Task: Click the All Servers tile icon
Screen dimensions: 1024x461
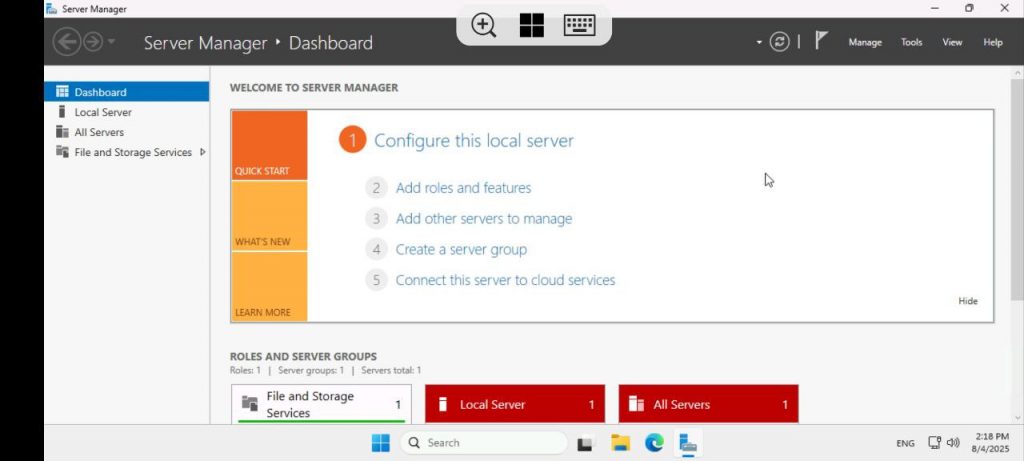Action: point(636,404)
